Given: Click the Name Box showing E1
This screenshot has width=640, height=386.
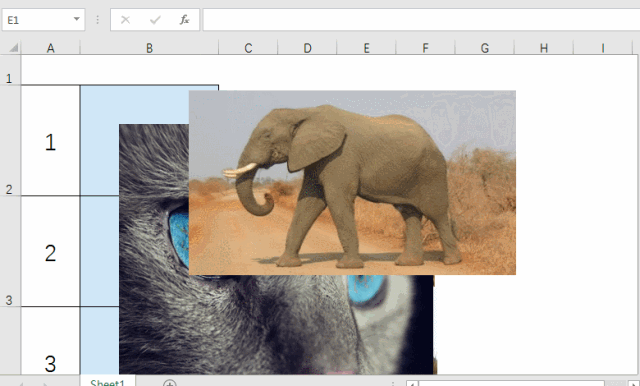Looking at the screenshot, I should 37,20.
